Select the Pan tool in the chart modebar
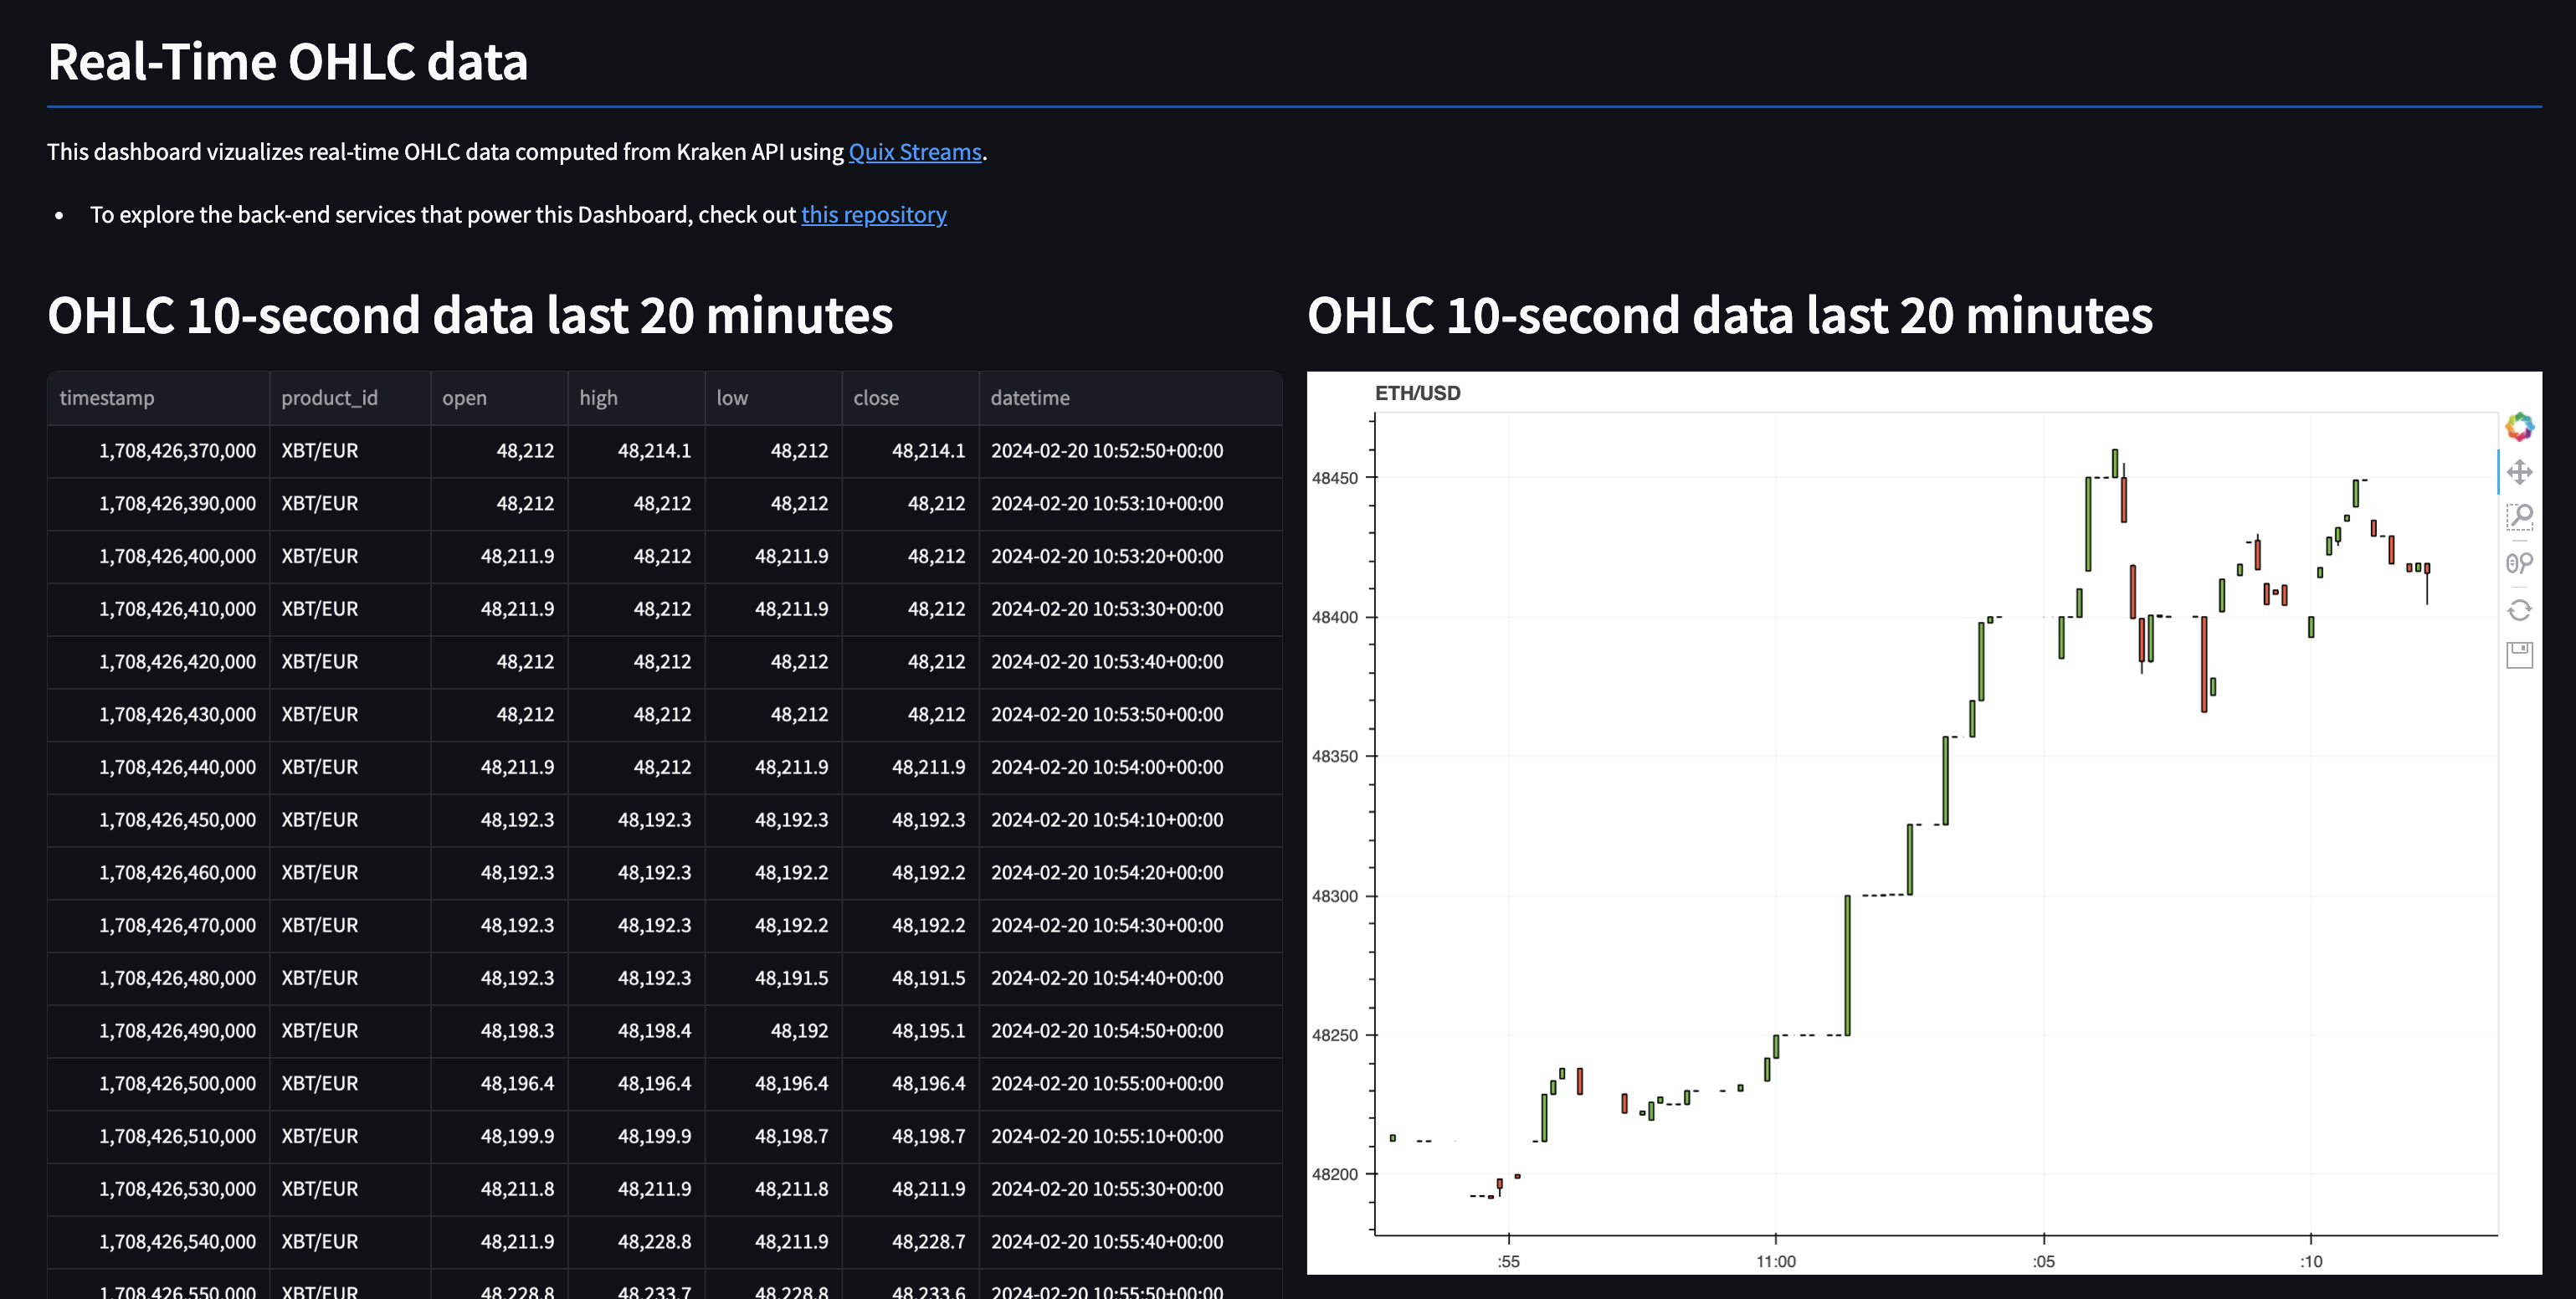 2521,470
